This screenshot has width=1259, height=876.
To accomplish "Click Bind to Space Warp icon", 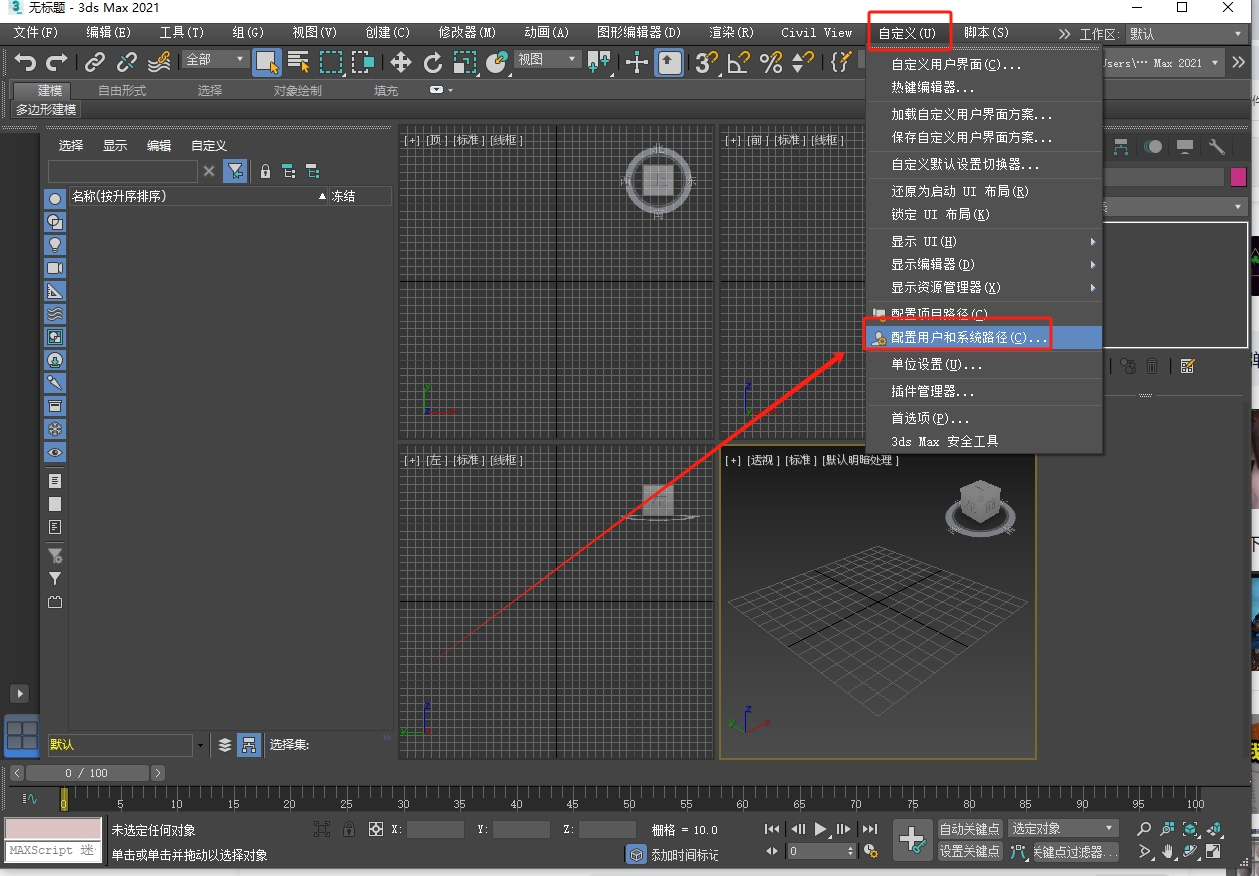I will [x=159, y=63].
